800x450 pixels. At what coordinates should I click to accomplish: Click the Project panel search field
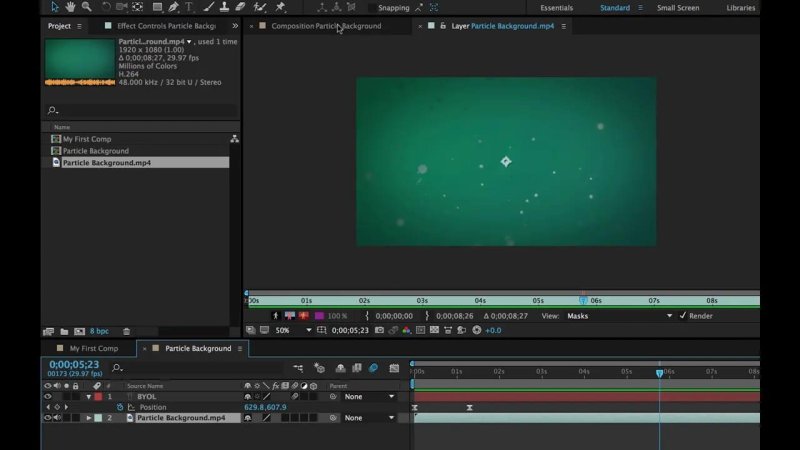(x=141, y=110)
